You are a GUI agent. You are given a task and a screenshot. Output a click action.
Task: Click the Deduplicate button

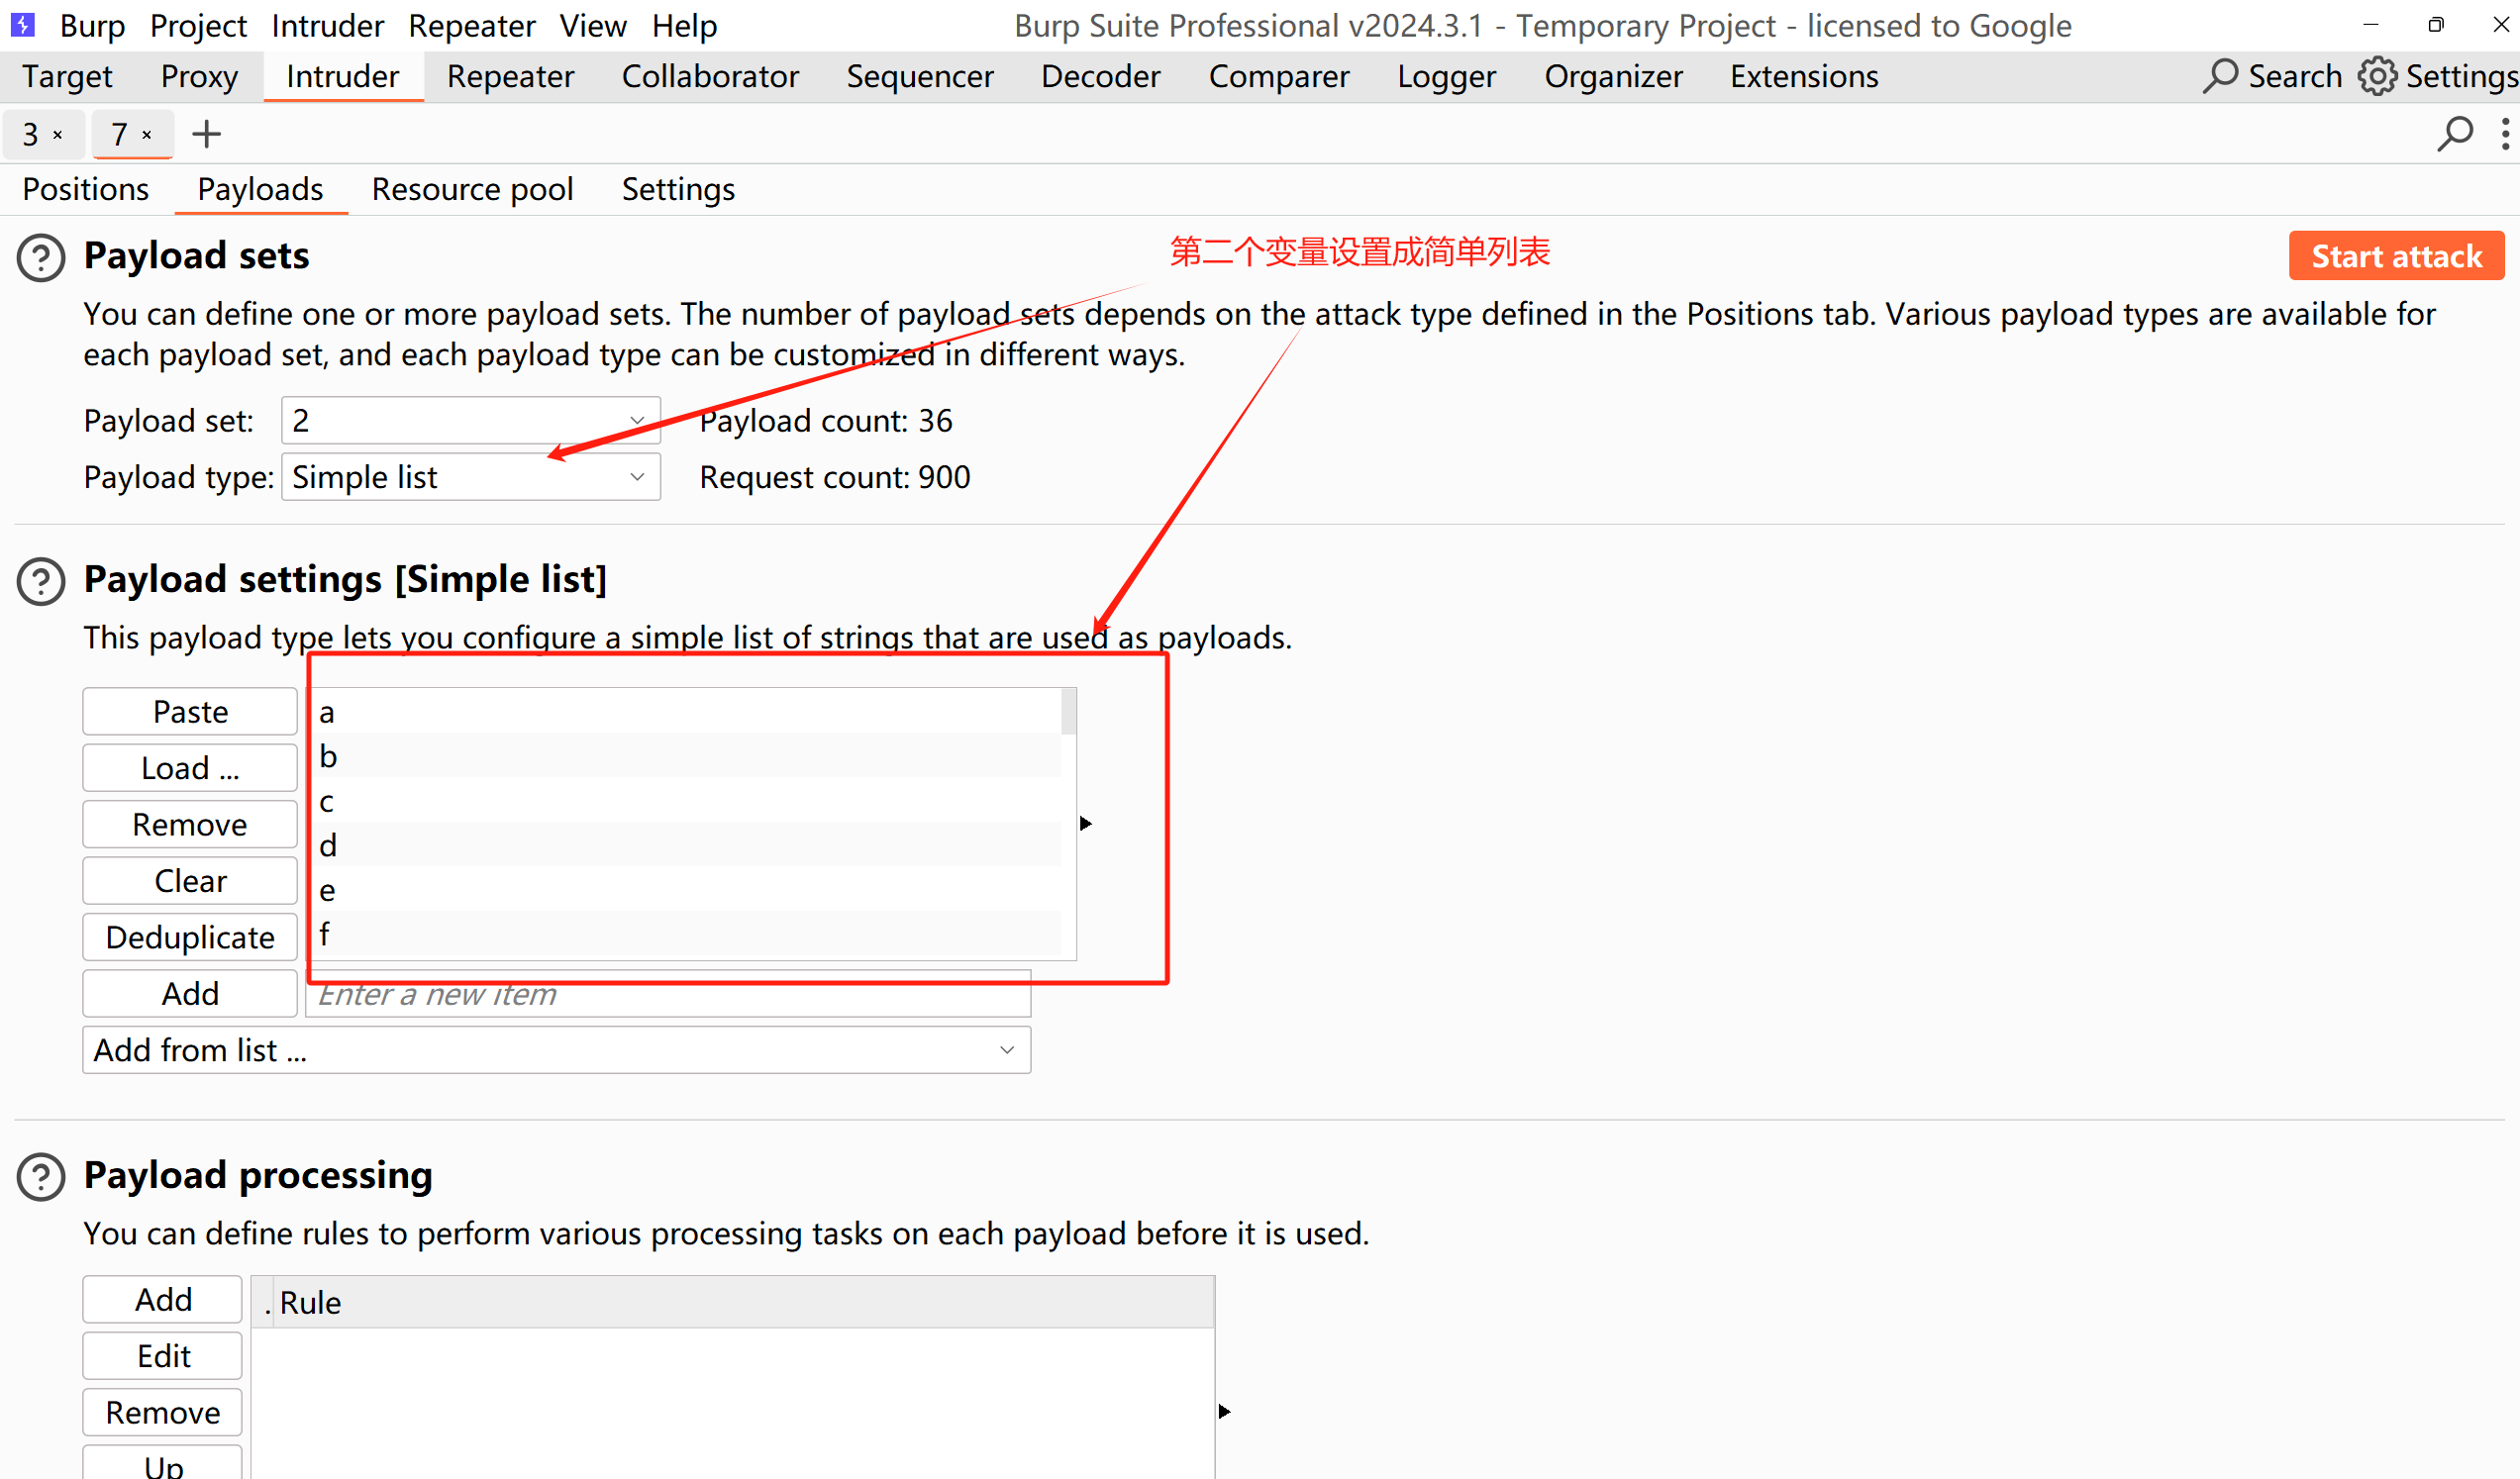190,937
